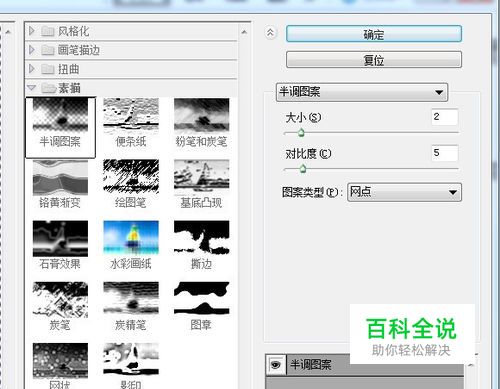This screenshot has height=389, width=500.
Task: Select the 炭笔 filter thumbnail
Action: point(60,300)
